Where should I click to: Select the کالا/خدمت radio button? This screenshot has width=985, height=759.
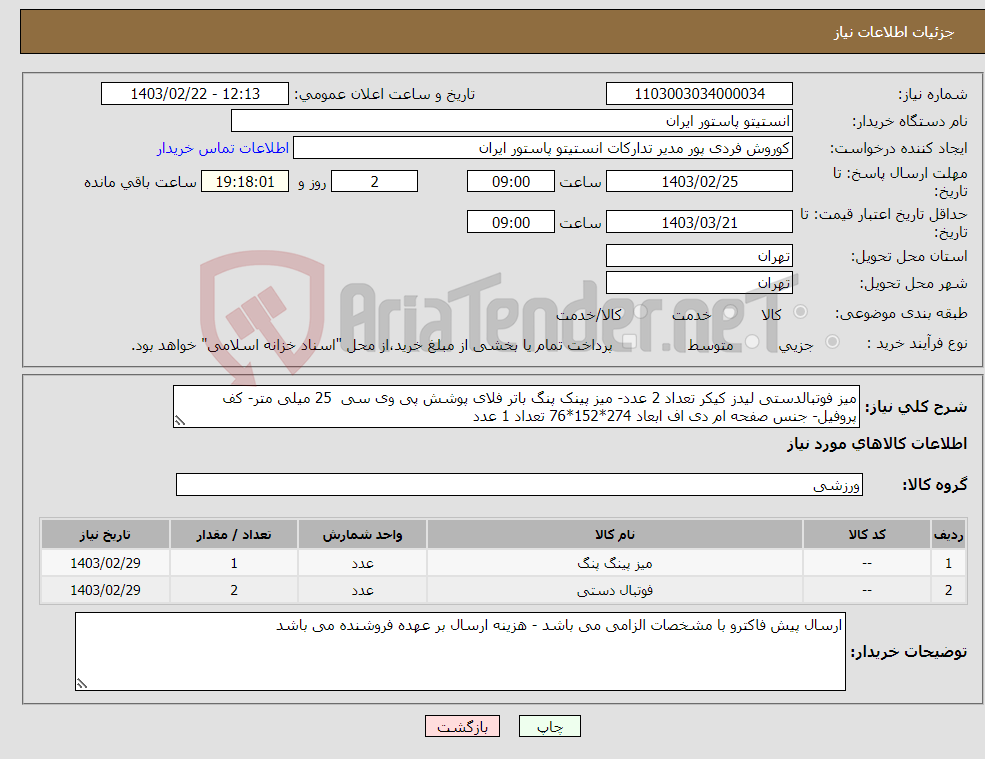pos(640,312)
